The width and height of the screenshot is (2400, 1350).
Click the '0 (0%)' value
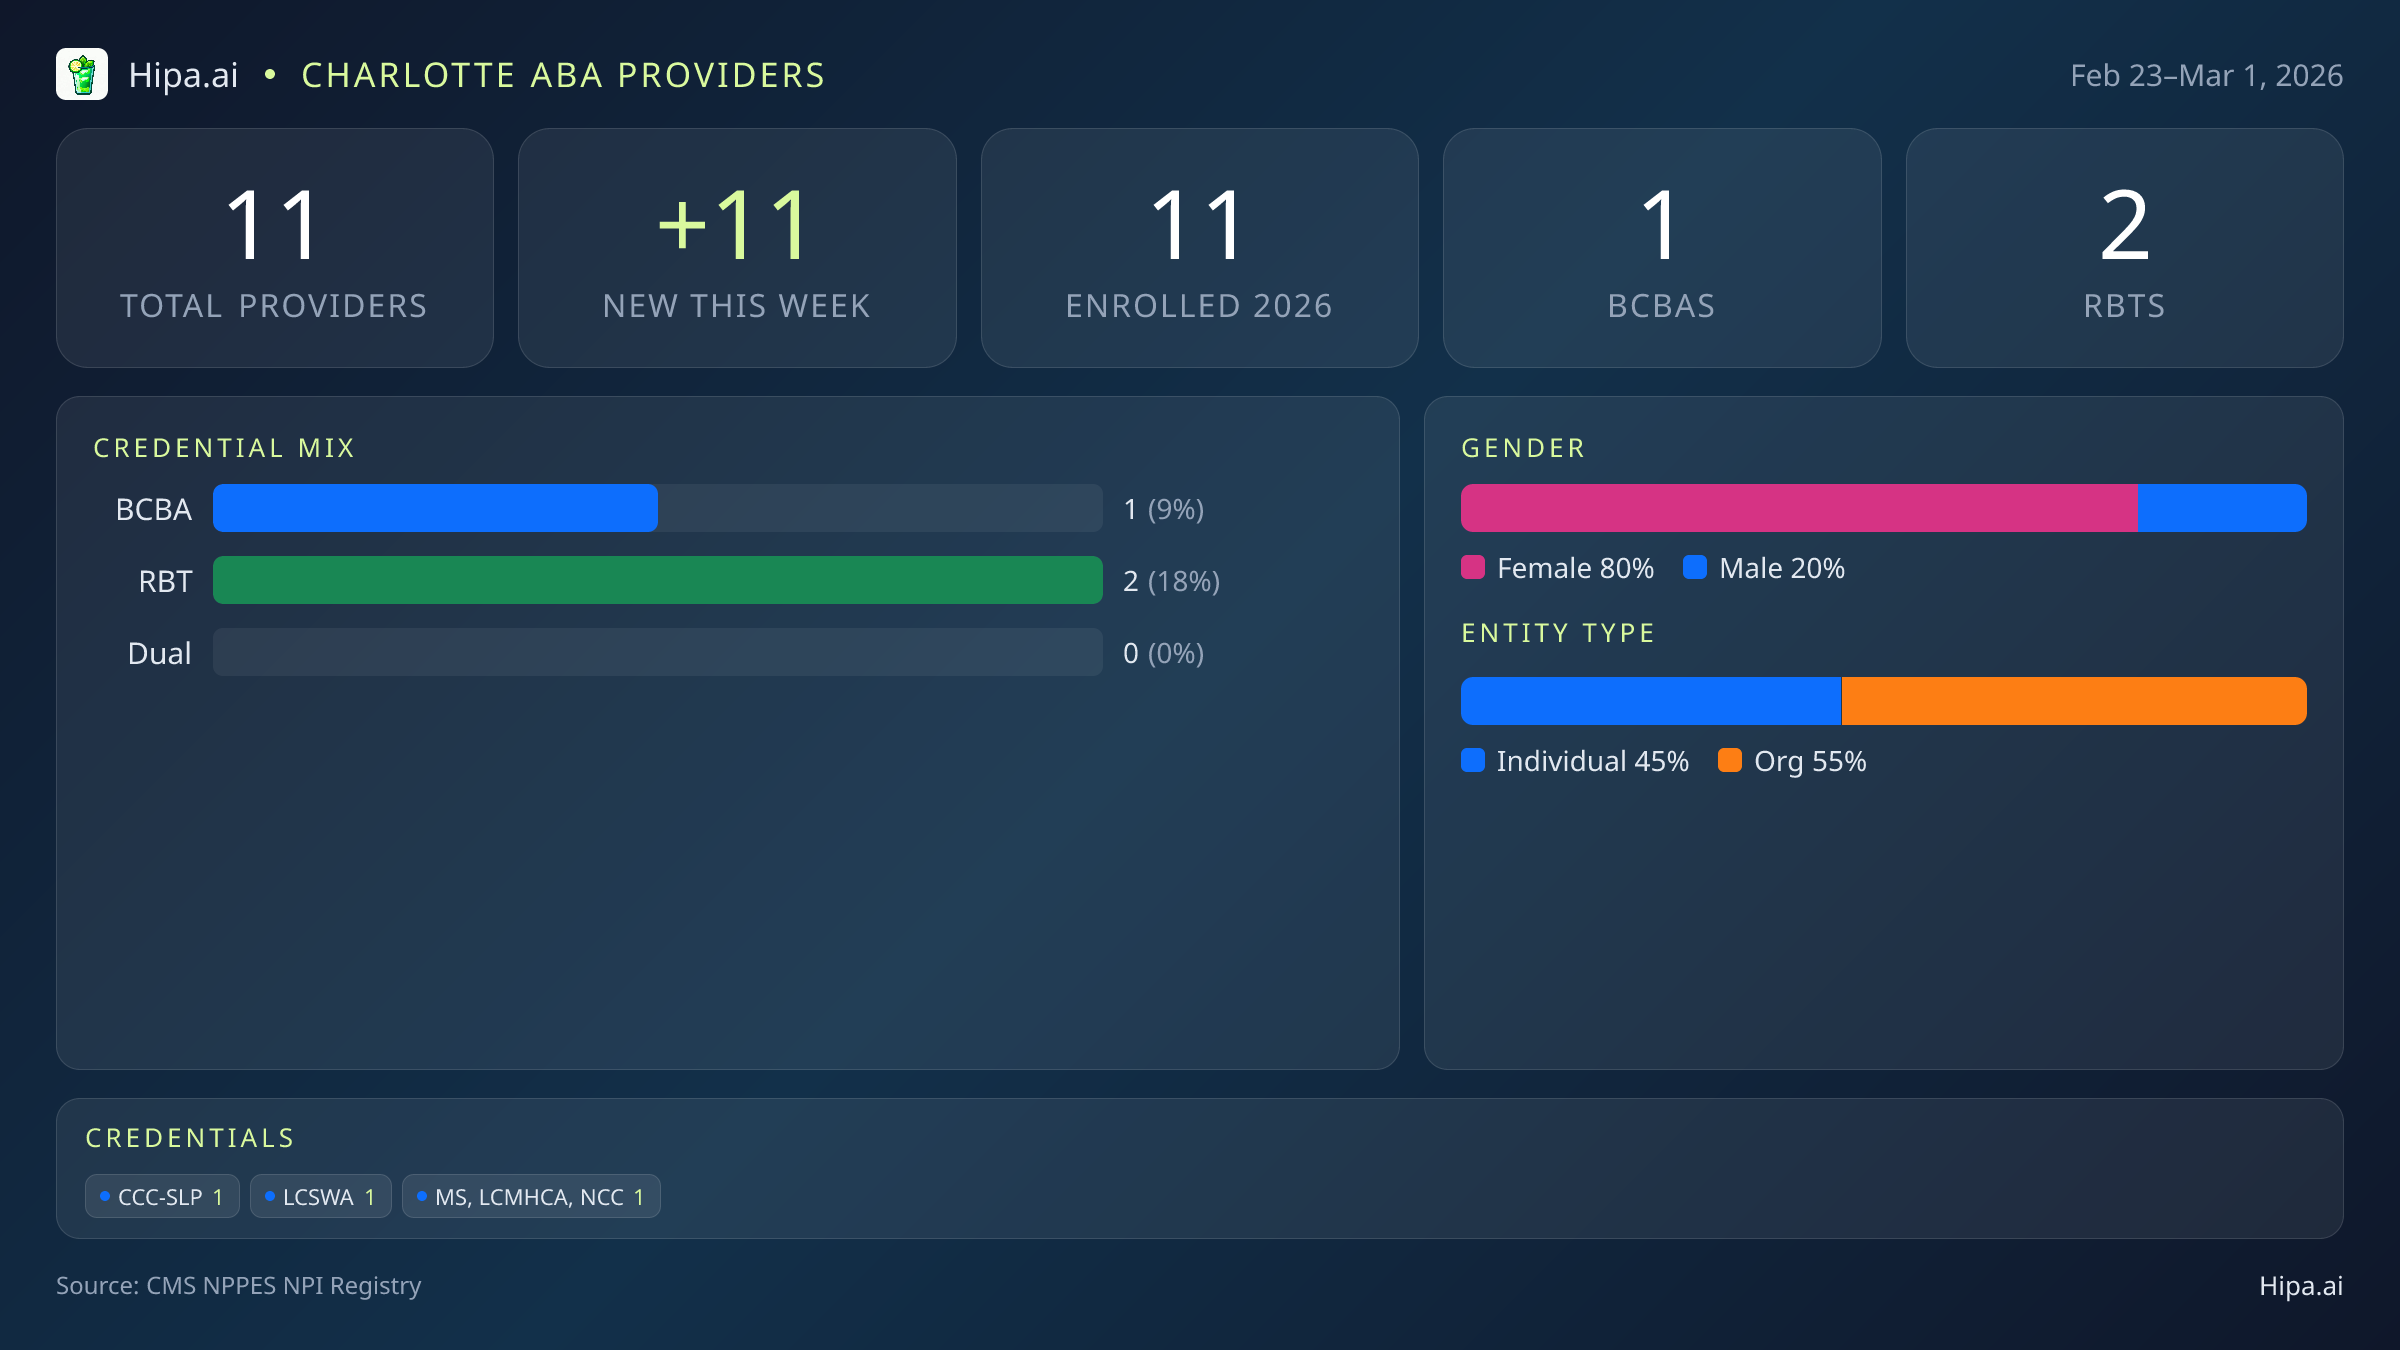pyautogui.click(x=1164, y=653)
